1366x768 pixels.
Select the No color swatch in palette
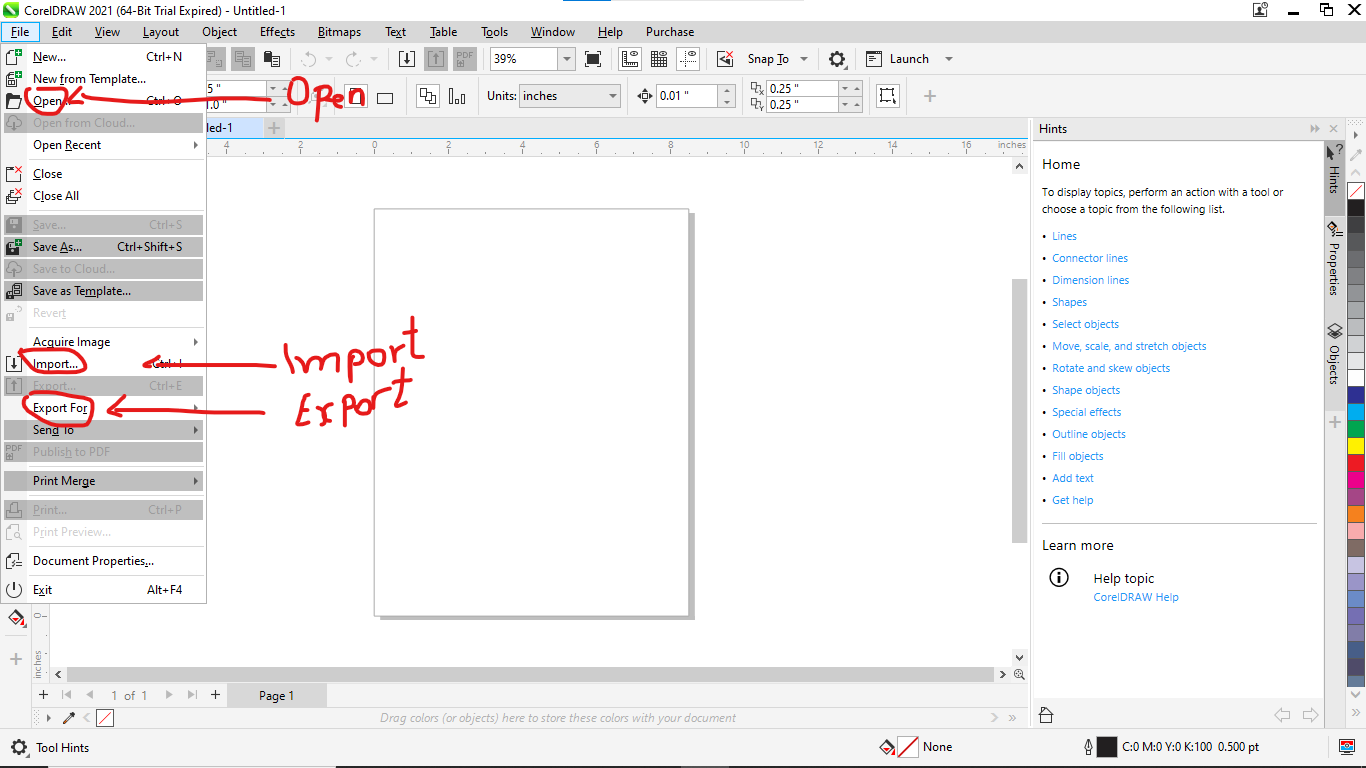(1356, 190)
